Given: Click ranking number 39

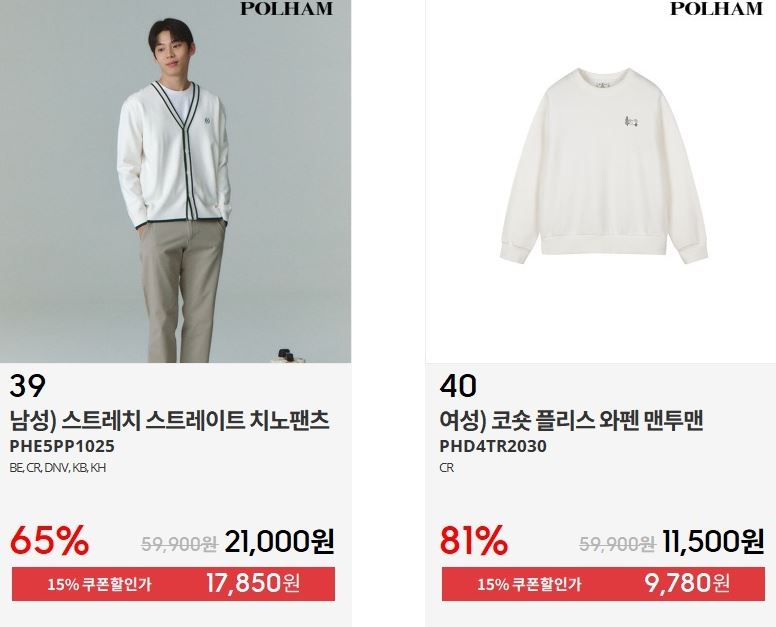Looking at the screenshot, I should point(27,386).
